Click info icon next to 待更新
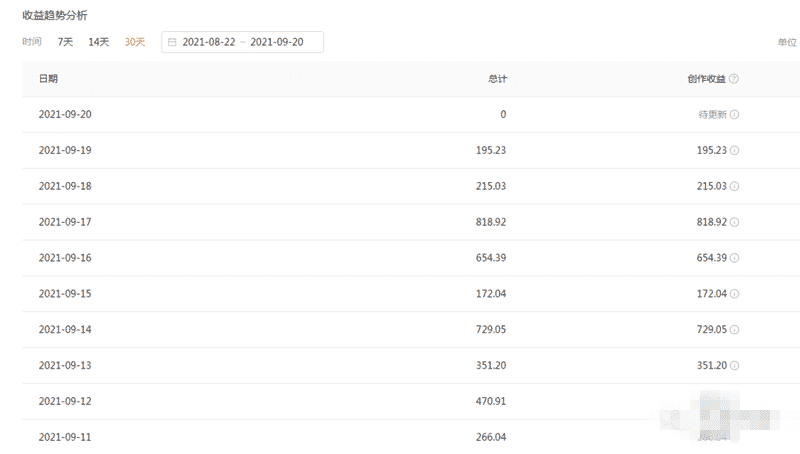Screen dimensions: 800x454 click(x=734, y=114)
